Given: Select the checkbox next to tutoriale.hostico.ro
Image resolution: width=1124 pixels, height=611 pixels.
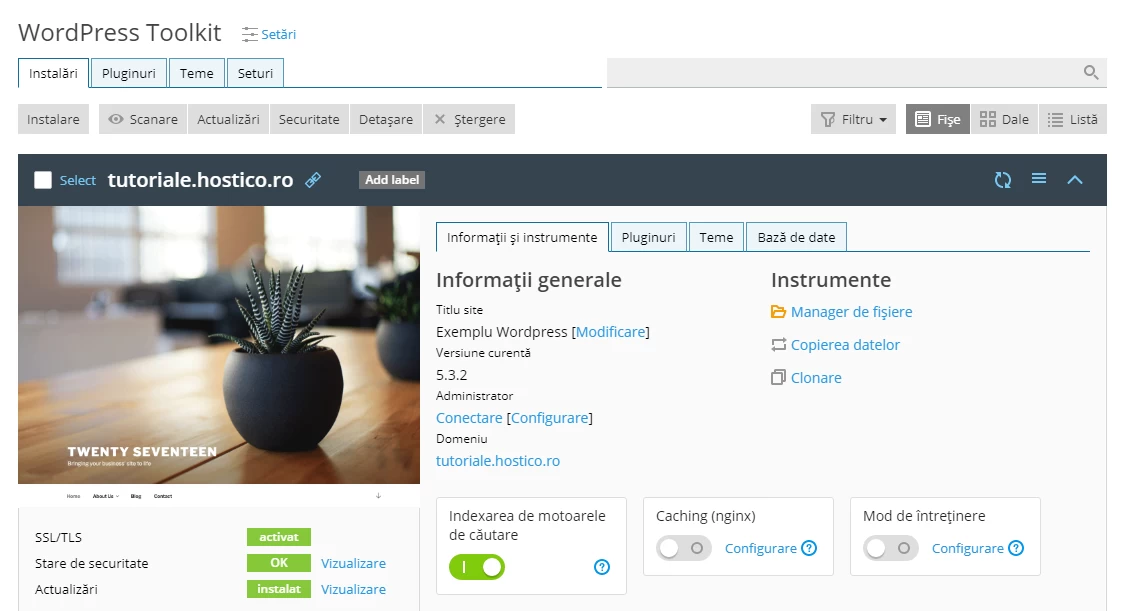Looking at the screenshot, I should click(x=40, y=180).
